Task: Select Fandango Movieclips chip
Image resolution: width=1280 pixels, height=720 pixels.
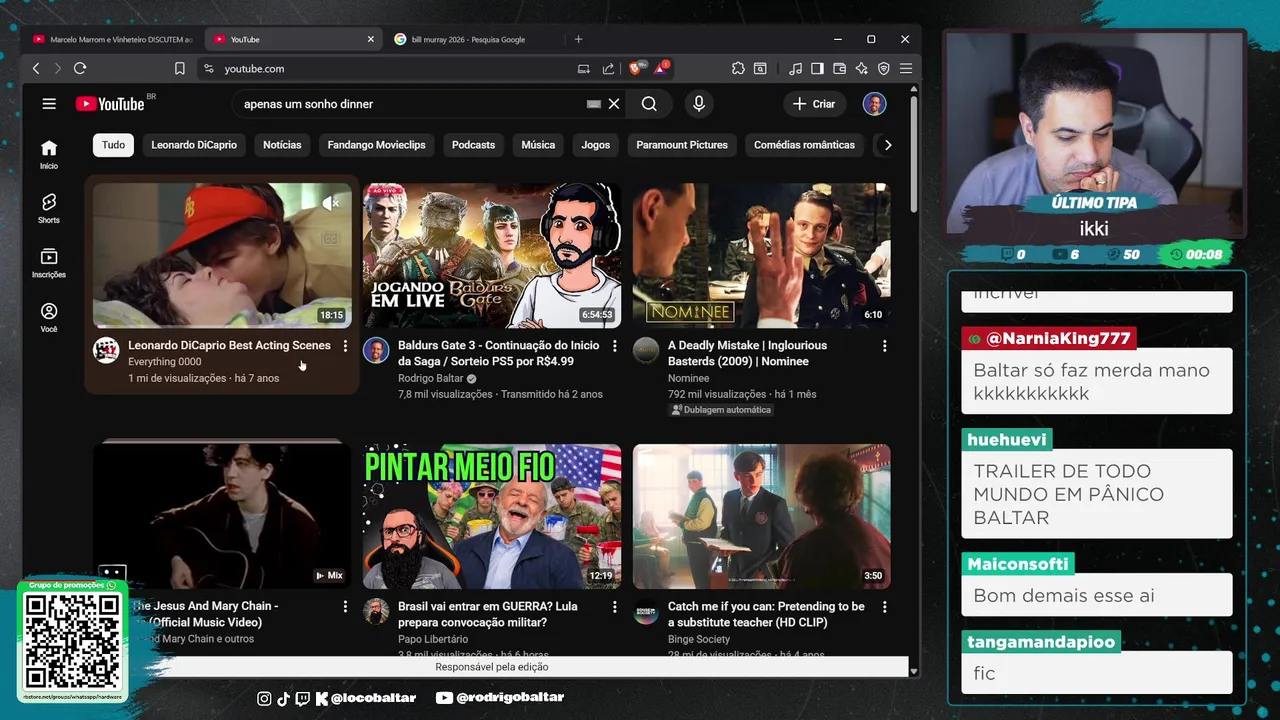Action: click(x=376, y=145)
